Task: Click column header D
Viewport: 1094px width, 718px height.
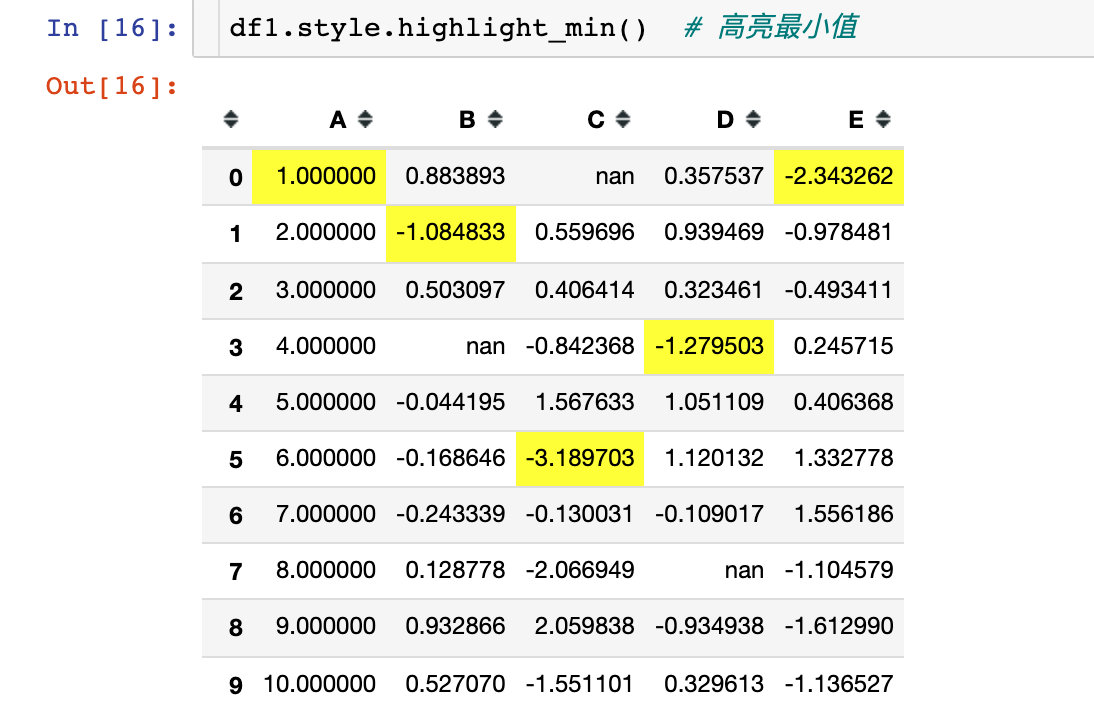Action: [726, 120]
